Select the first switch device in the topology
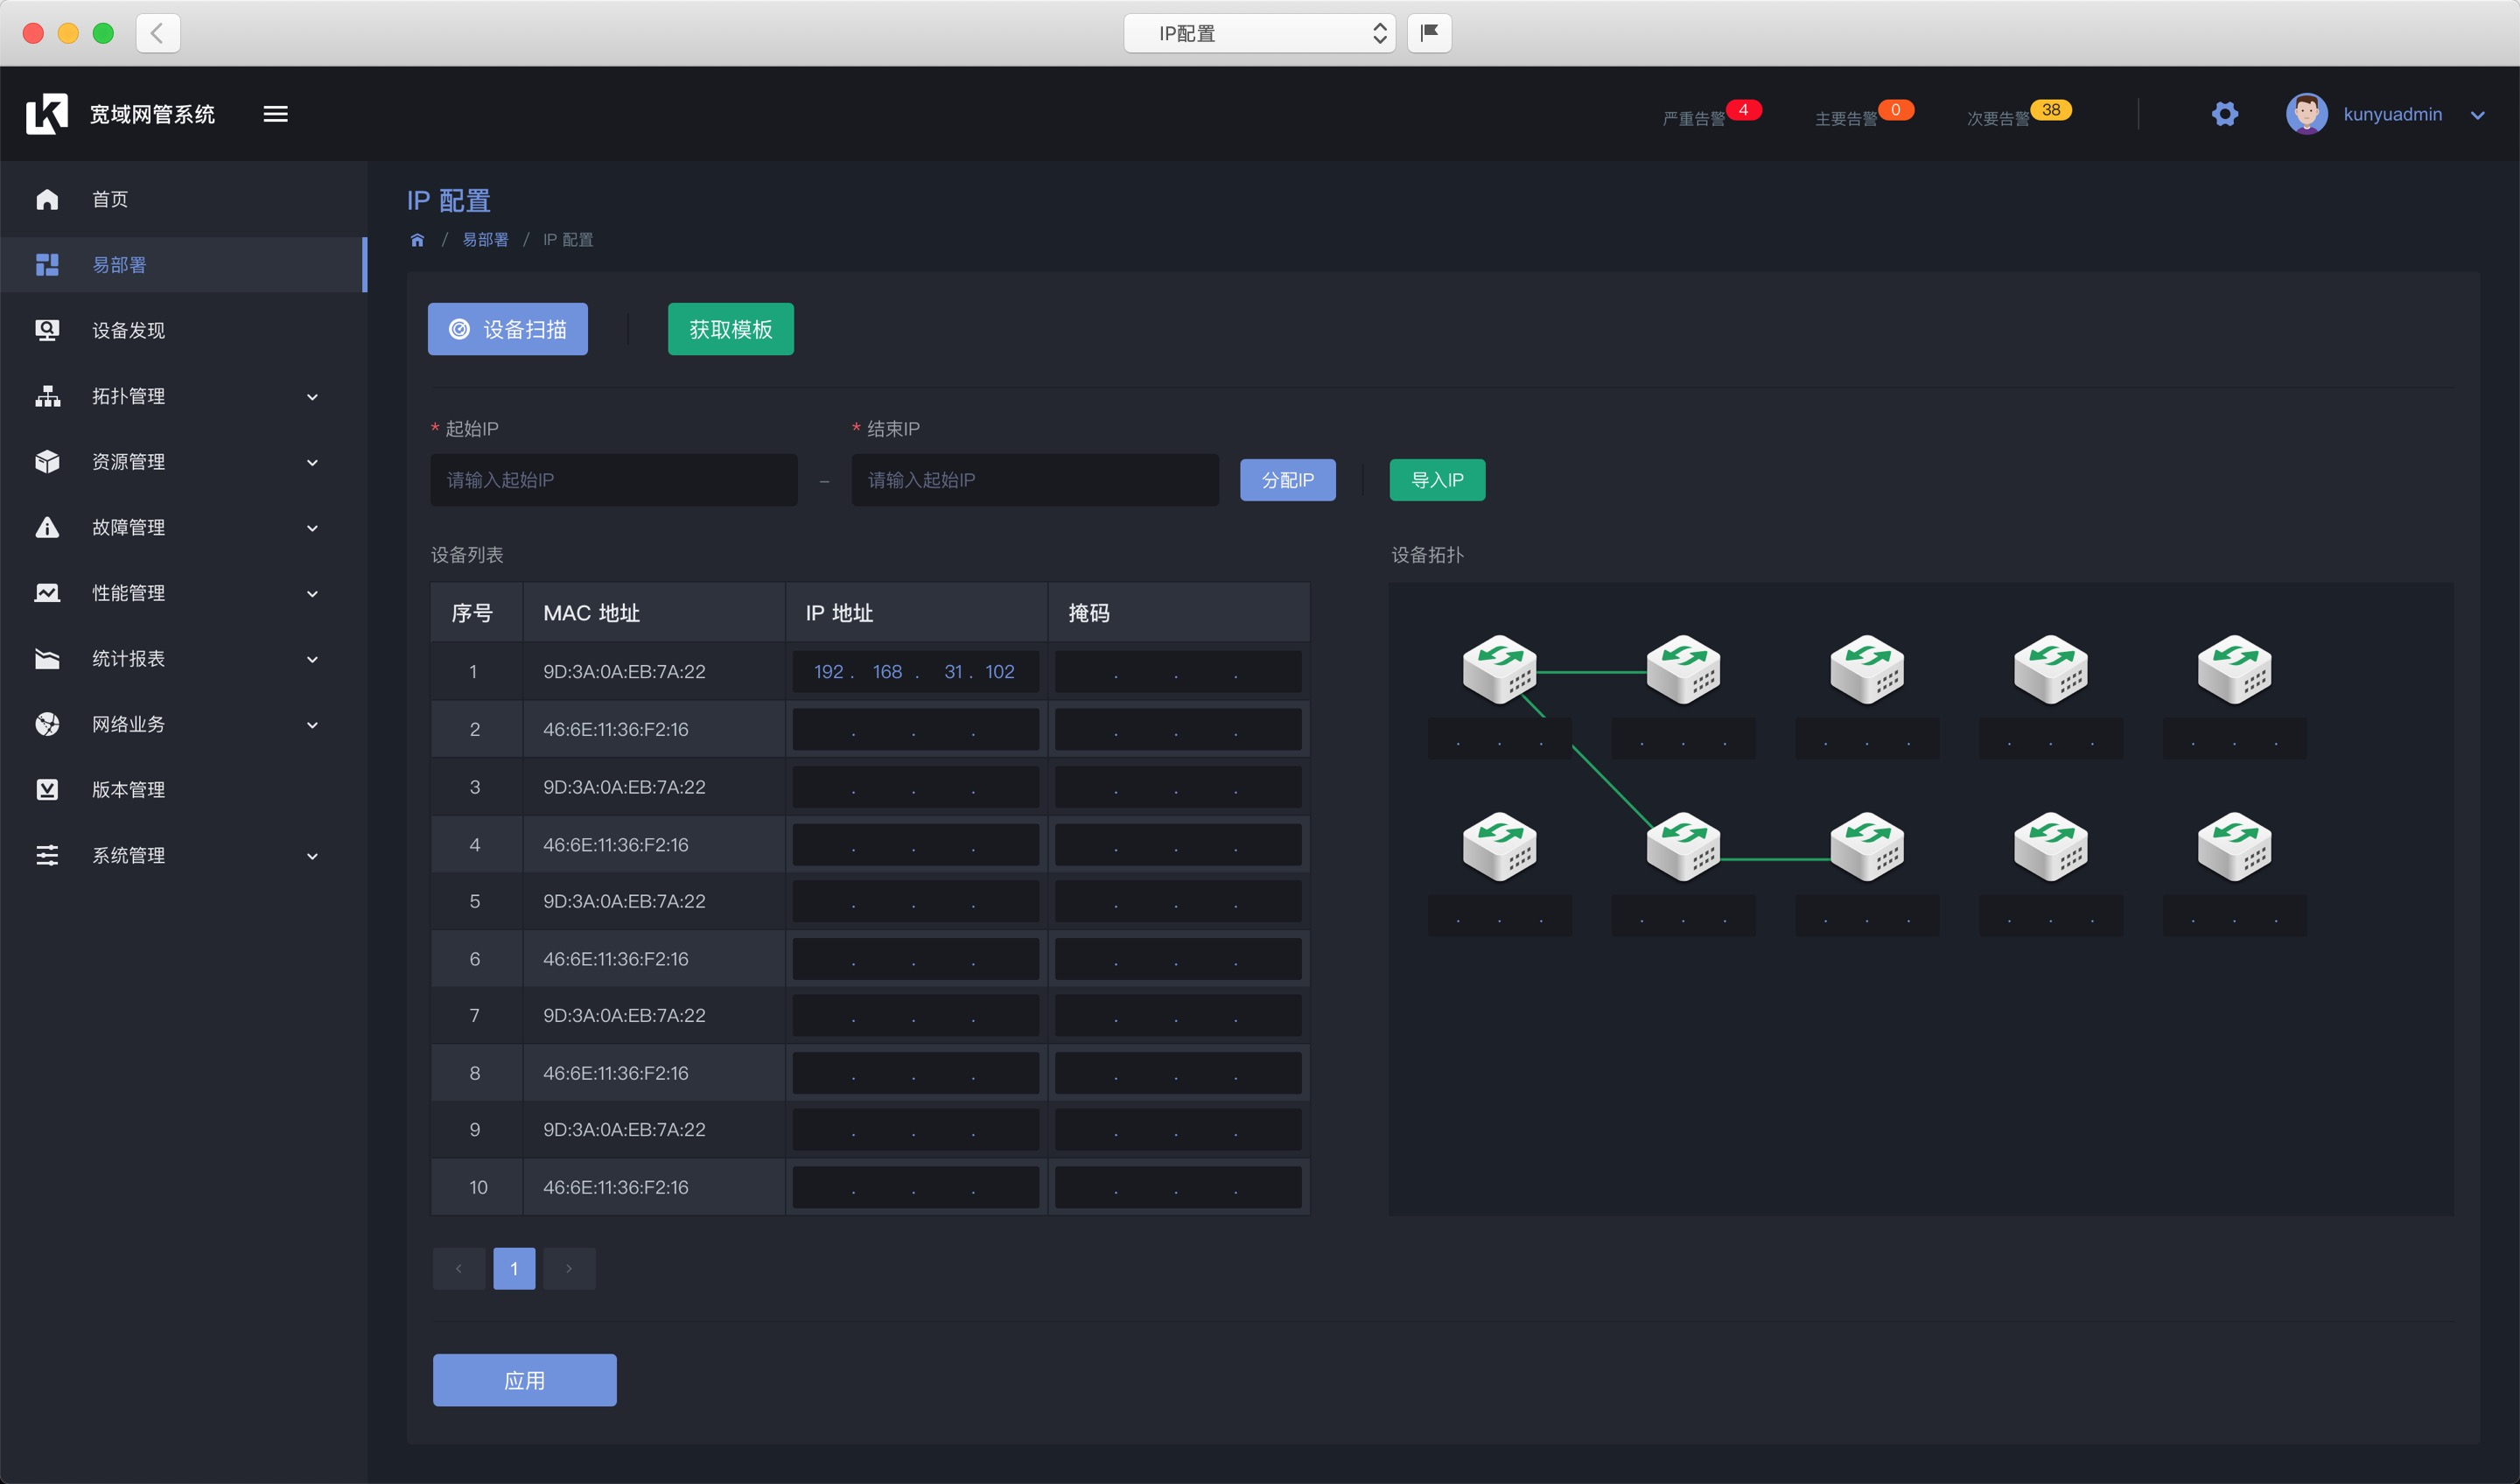Image resolution: width=2520 pixels, height=1484 pixels. point(1499,670)
